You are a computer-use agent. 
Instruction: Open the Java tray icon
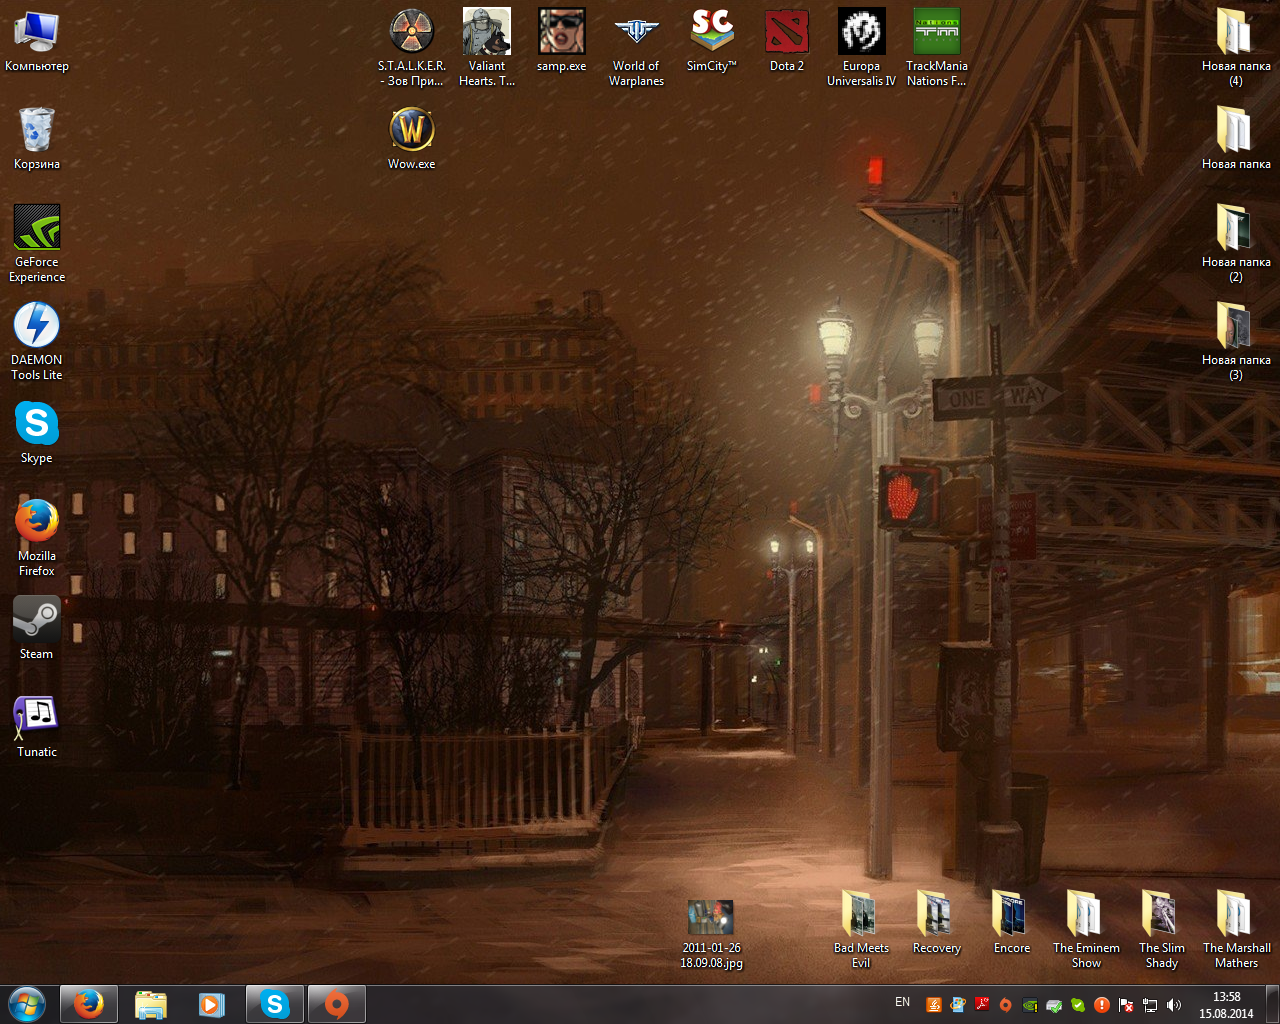(933, 1005)
